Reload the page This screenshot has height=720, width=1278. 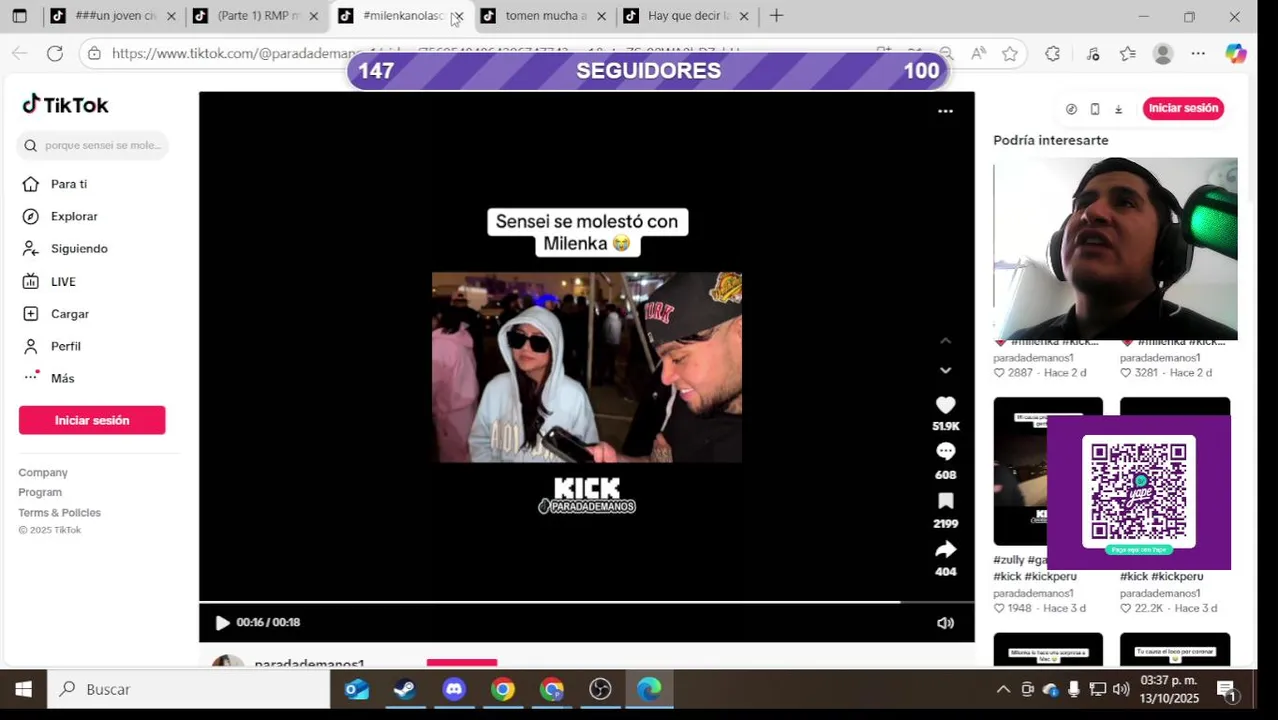click(x=55, y=53)
